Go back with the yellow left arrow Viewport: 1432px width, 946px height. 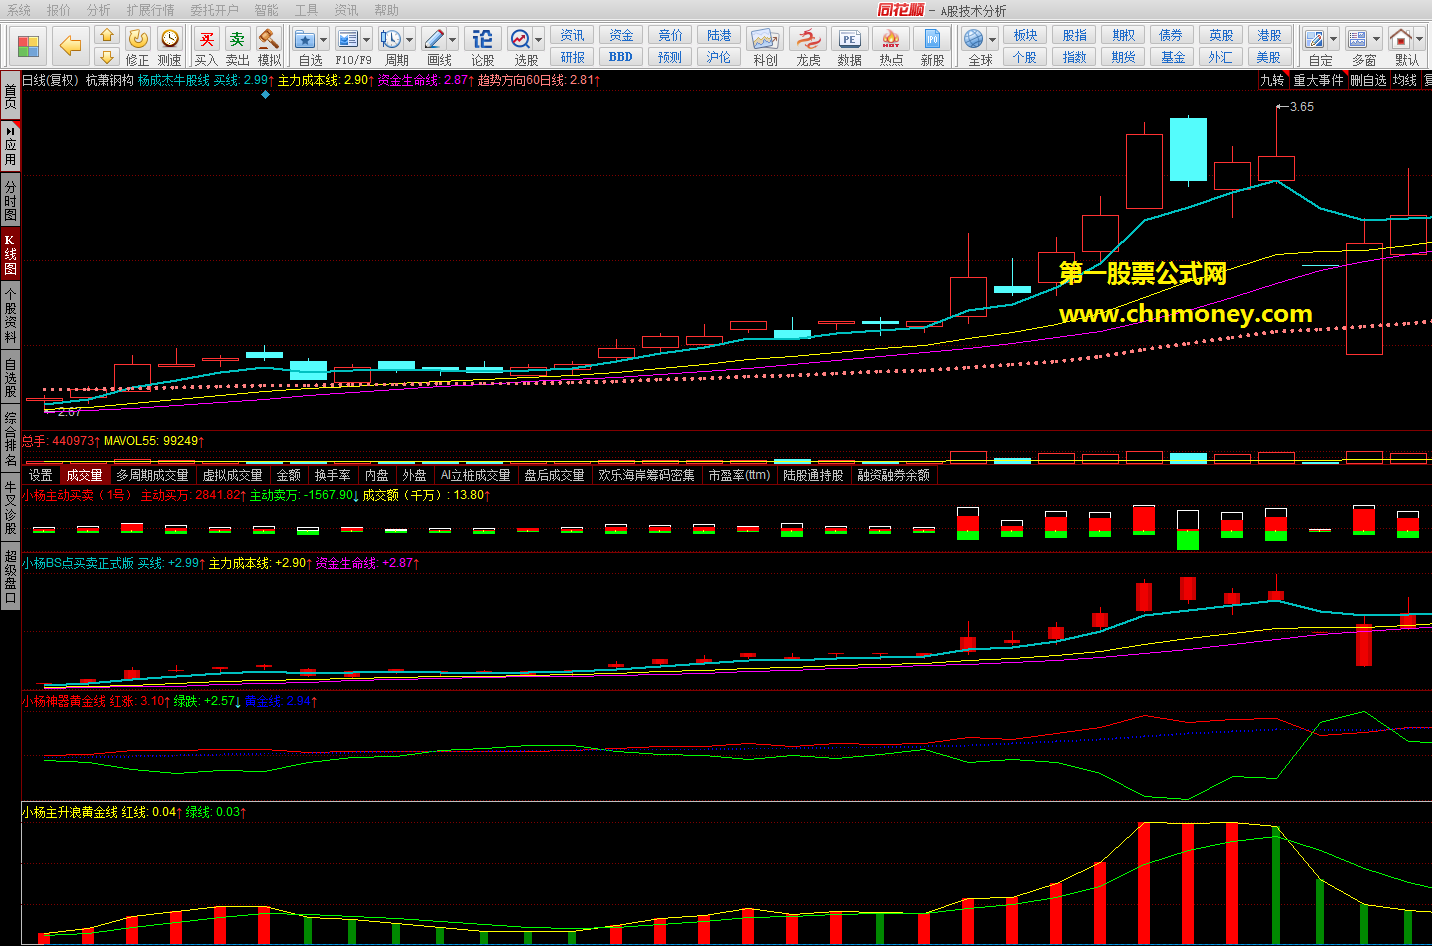coord(70,46)
